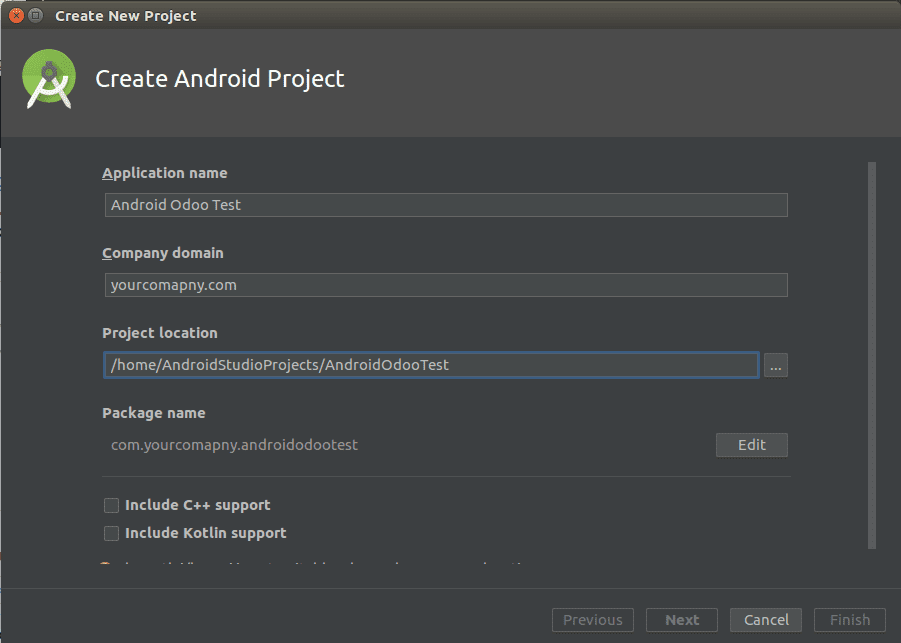The width and height of the screenshot is (901, 643).
Task: Close the Create New Project window
Action: (x=17, y=16)
